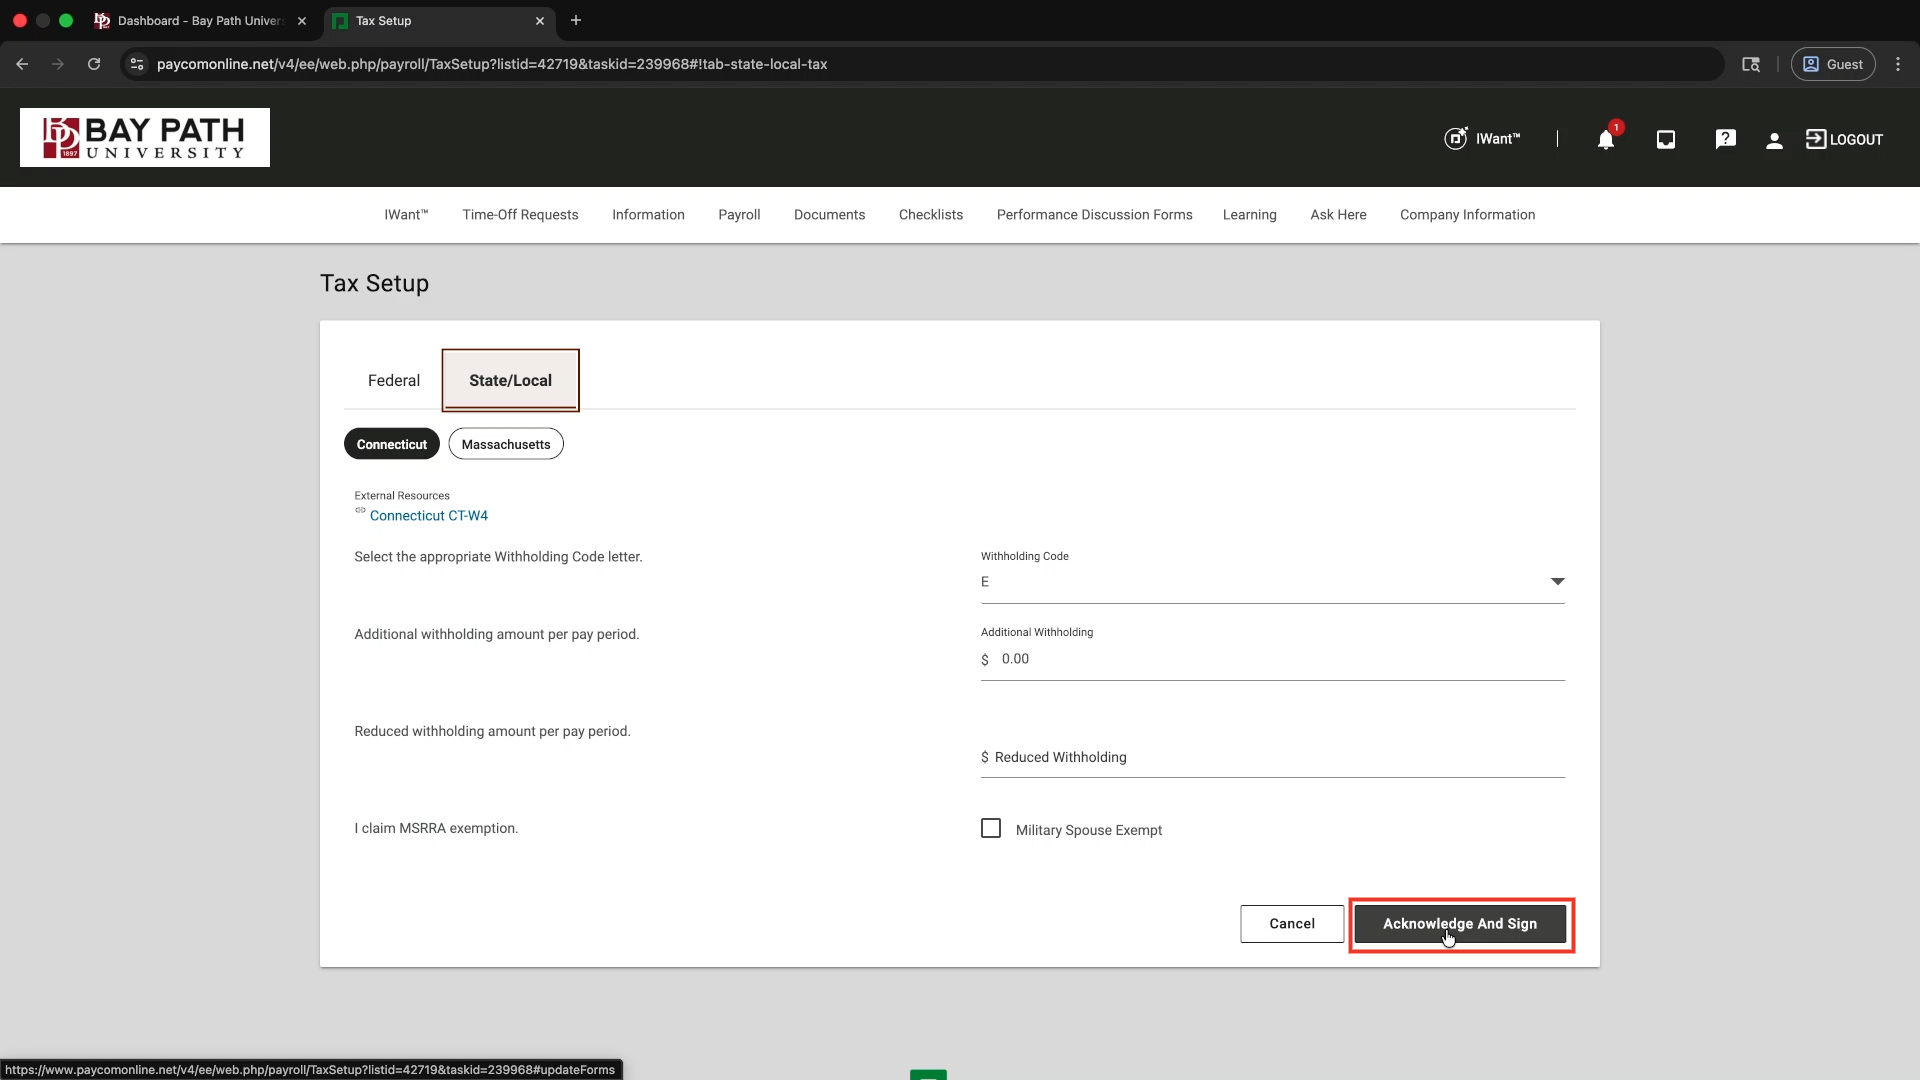The width and height of the screenshot is (1920, 1080).
Task: Check the Military Spouse Exempt checkbox
Action: (991, 829)
